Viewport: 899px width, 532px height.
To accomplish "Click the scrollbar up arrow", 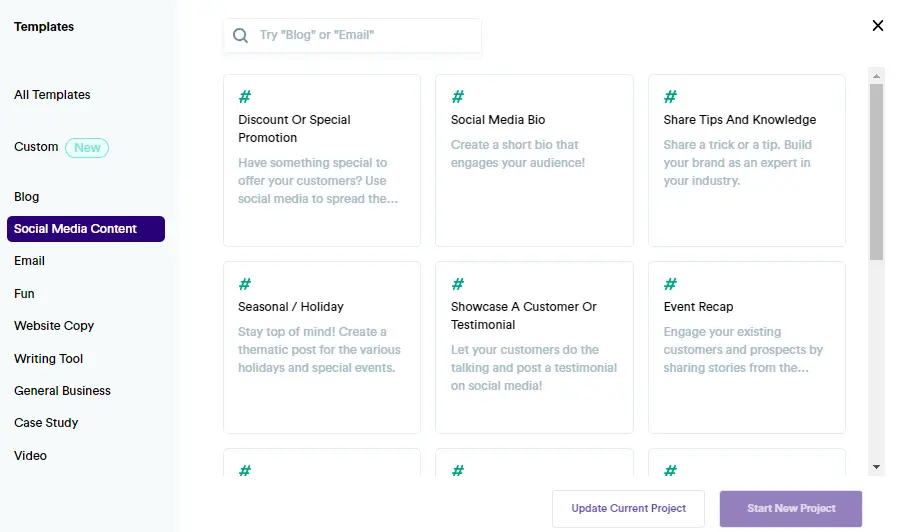I will coord(876,76).
